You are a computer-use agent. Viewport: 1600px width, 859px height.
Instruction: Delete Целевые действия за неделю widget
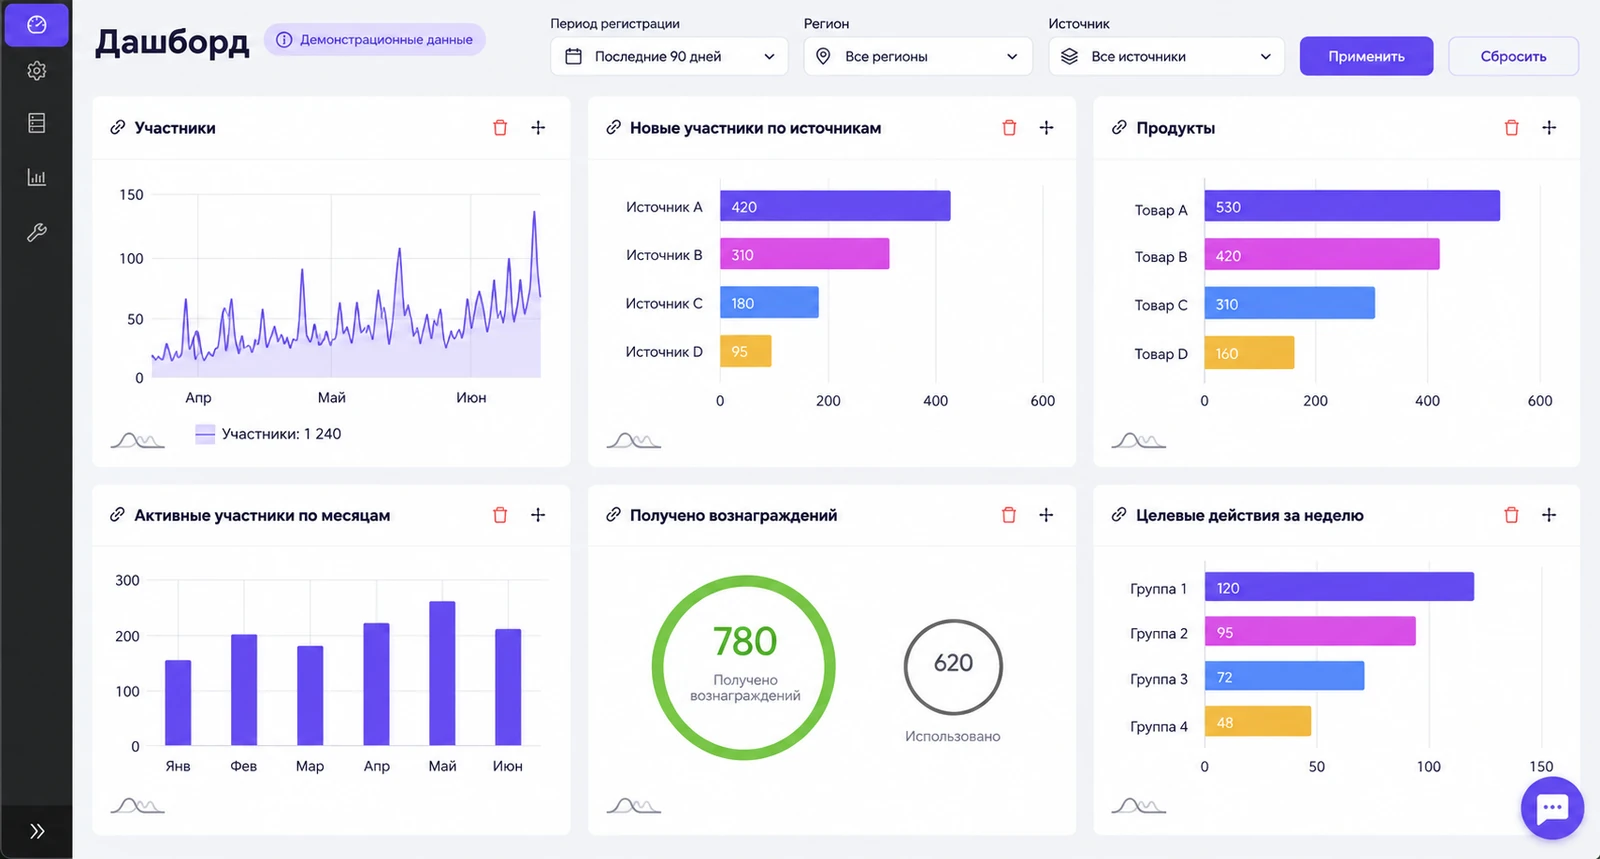click(x=1511, y=515)
